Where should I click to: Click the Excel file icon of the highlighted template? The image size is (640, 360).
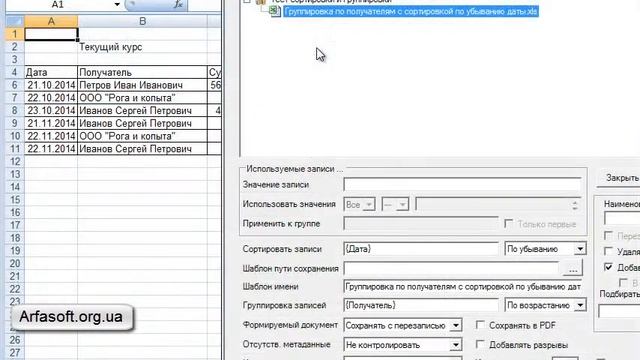(274, 11)
